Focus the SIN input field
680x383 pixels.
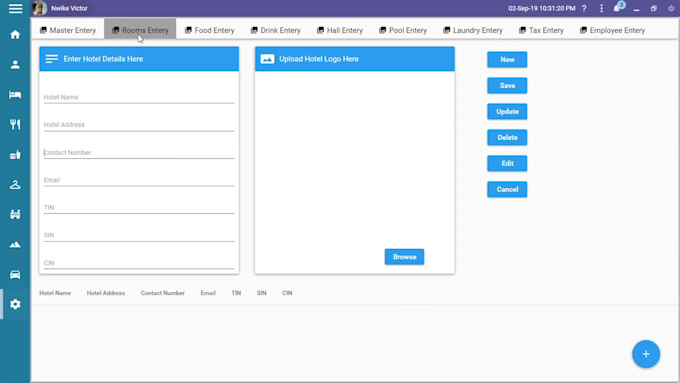tap(139, 235)
